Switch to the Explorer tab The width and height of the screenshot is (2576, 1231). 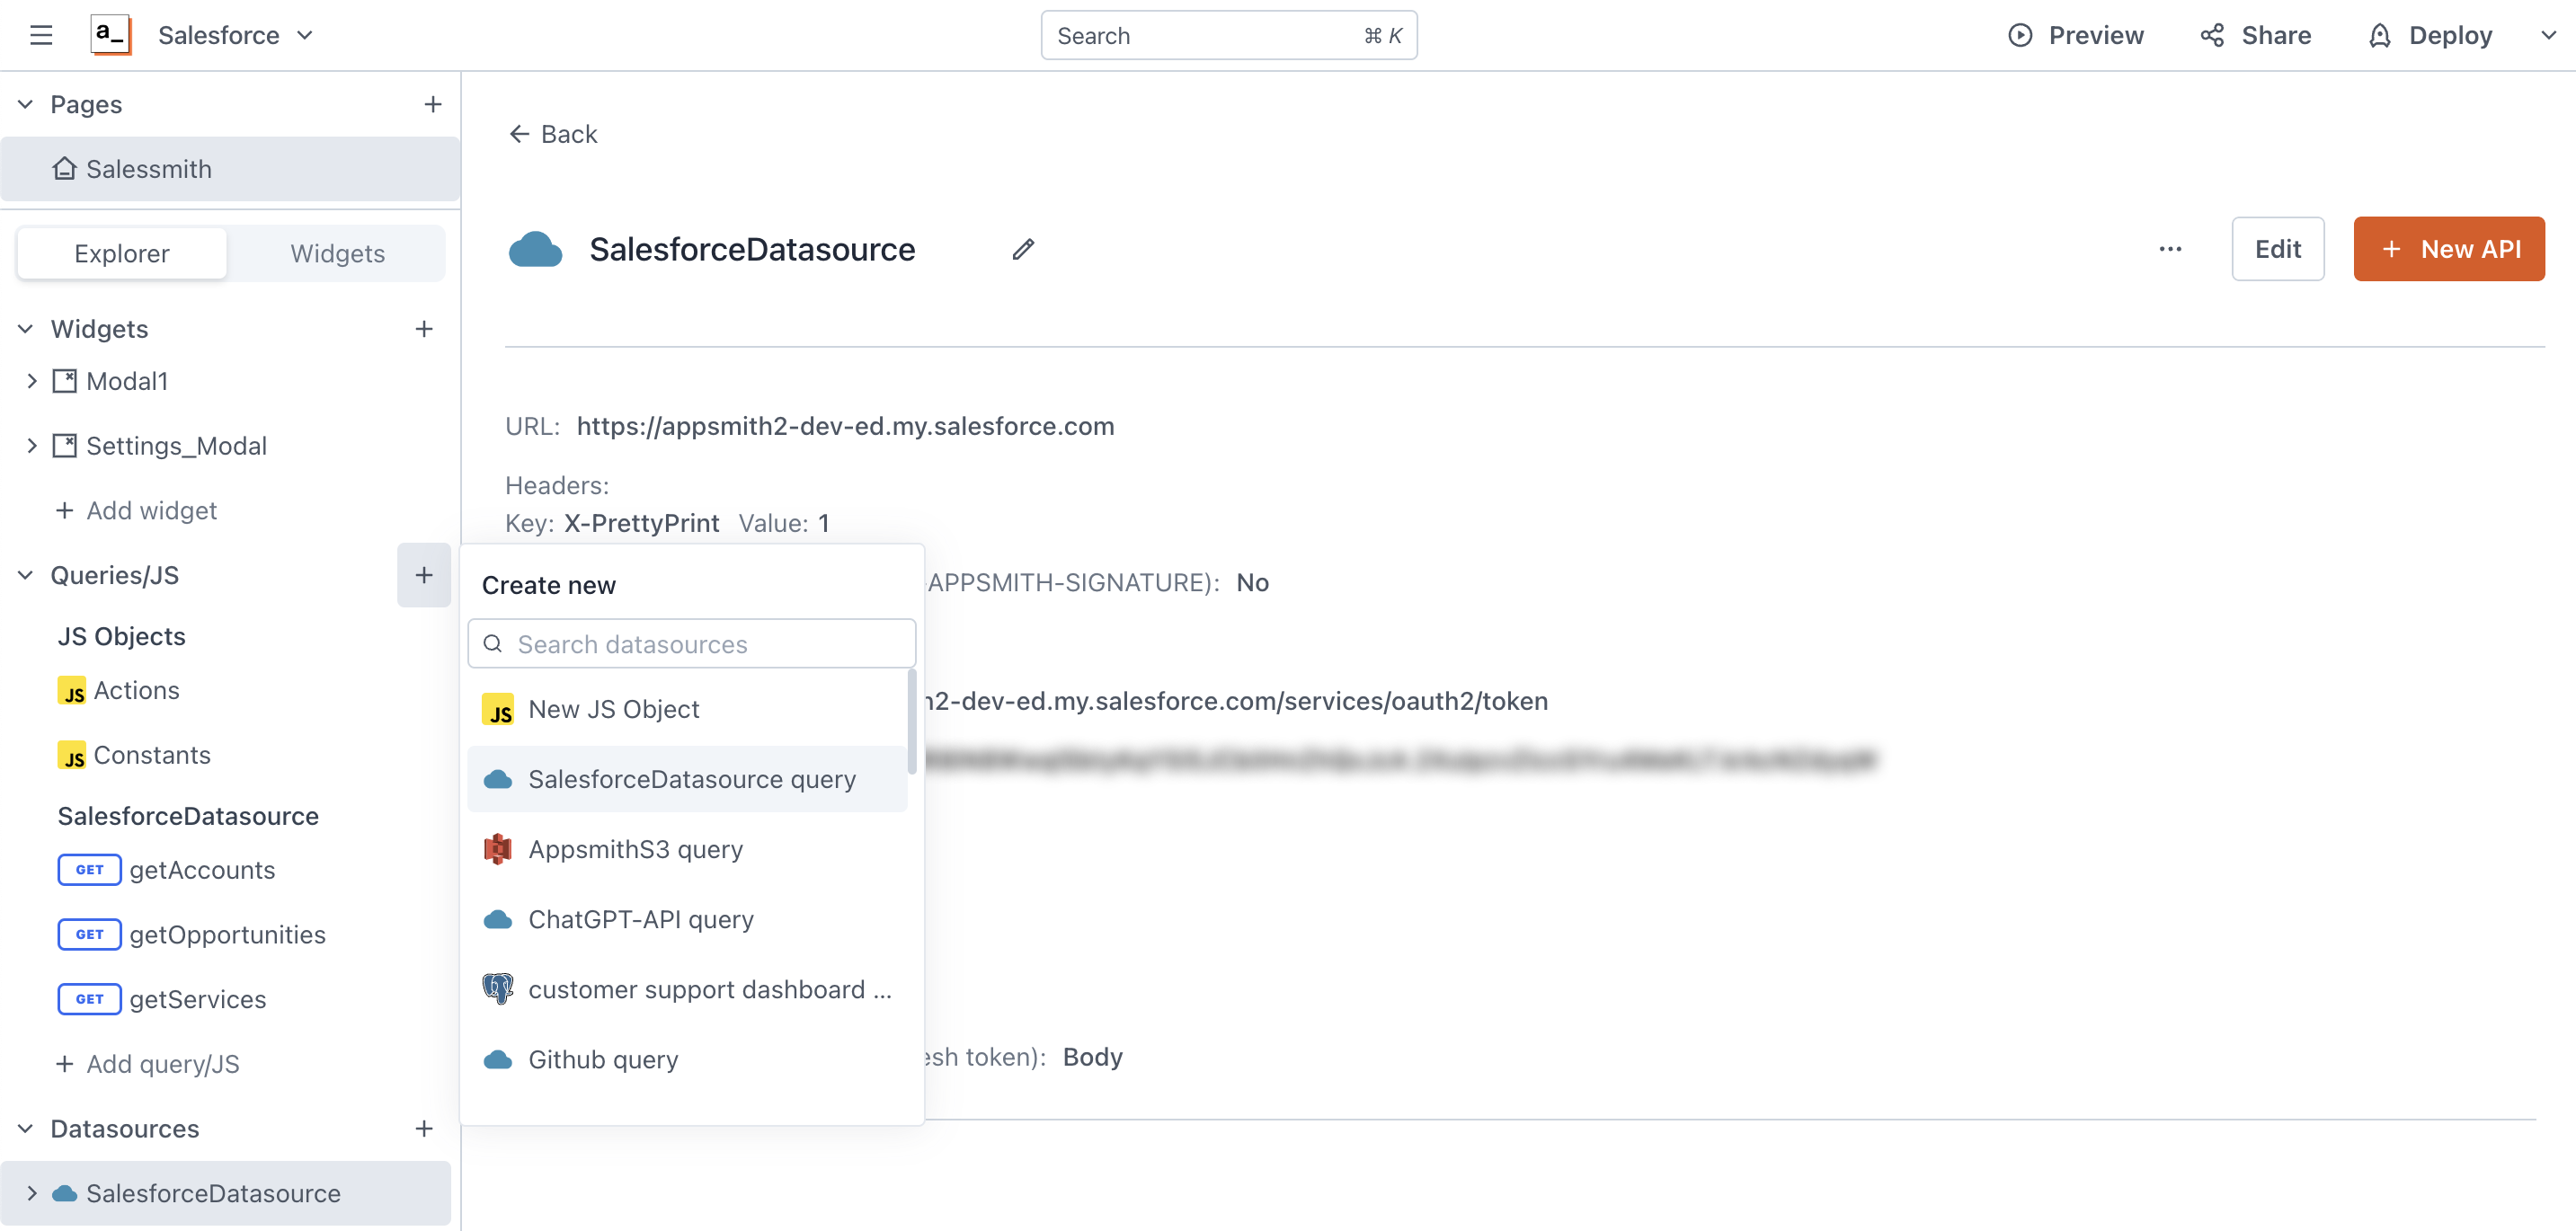[122, 254]
